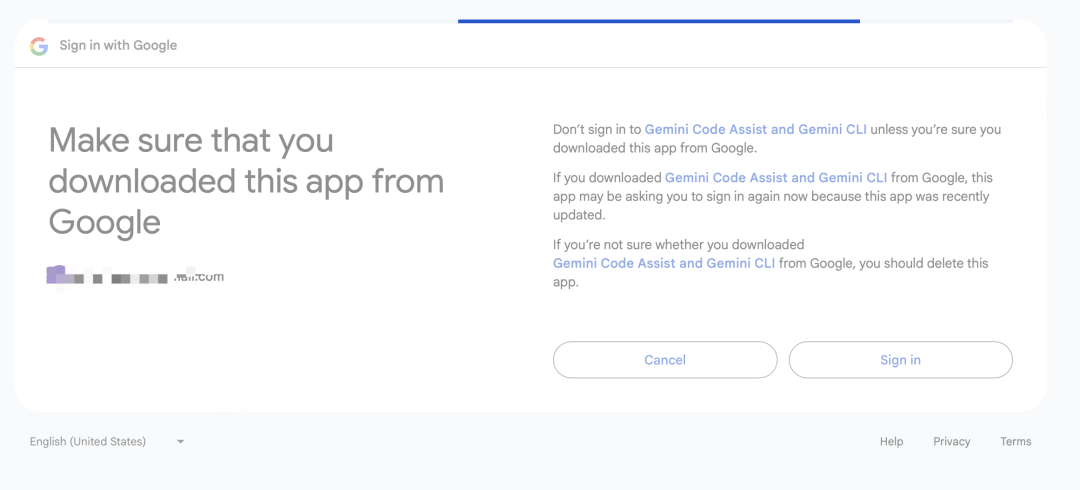Click Gemini Code Assist link after "If you downloaded"
Screen dimensions: 1080x490
(776, 178)
